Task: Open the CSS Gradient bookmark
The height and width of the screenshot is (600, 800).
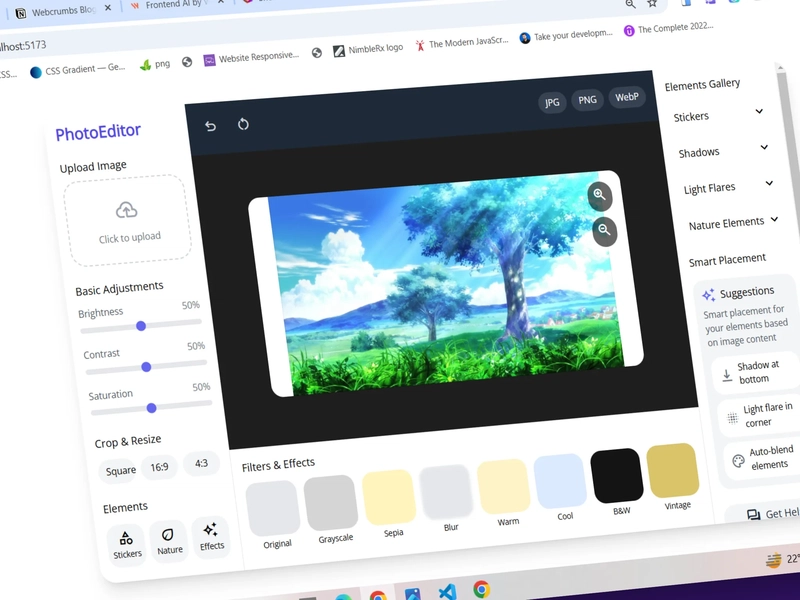Action: pos(78,69)
